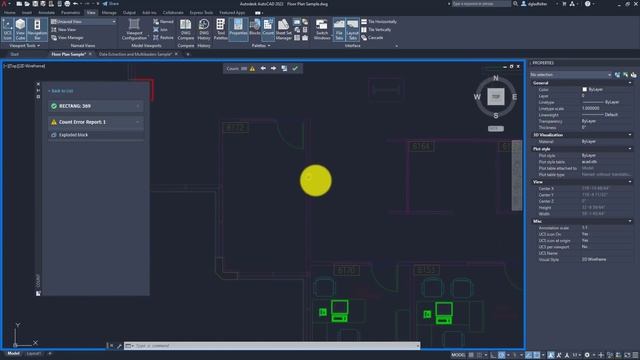Switch to Data Extraction and Multileaders Sample tab
Image resolution: width=640 pixels, height=360 pixels.
point(135,54)
